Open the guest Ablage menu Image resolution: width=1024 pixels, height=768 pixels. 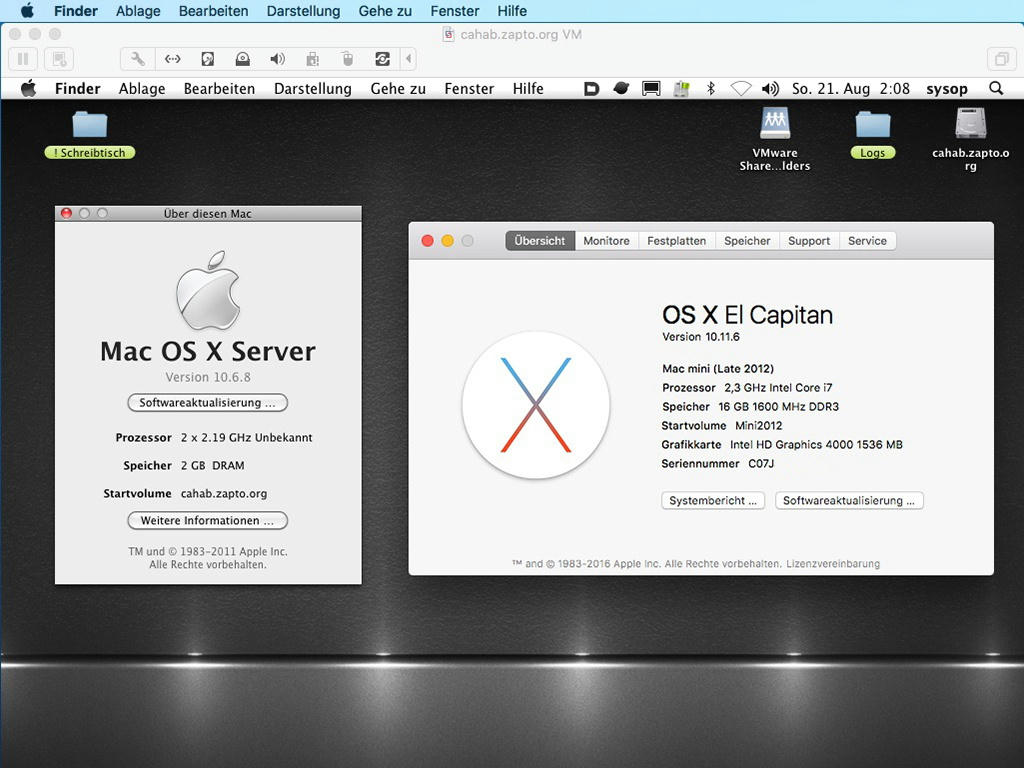(x=142, y=89)
